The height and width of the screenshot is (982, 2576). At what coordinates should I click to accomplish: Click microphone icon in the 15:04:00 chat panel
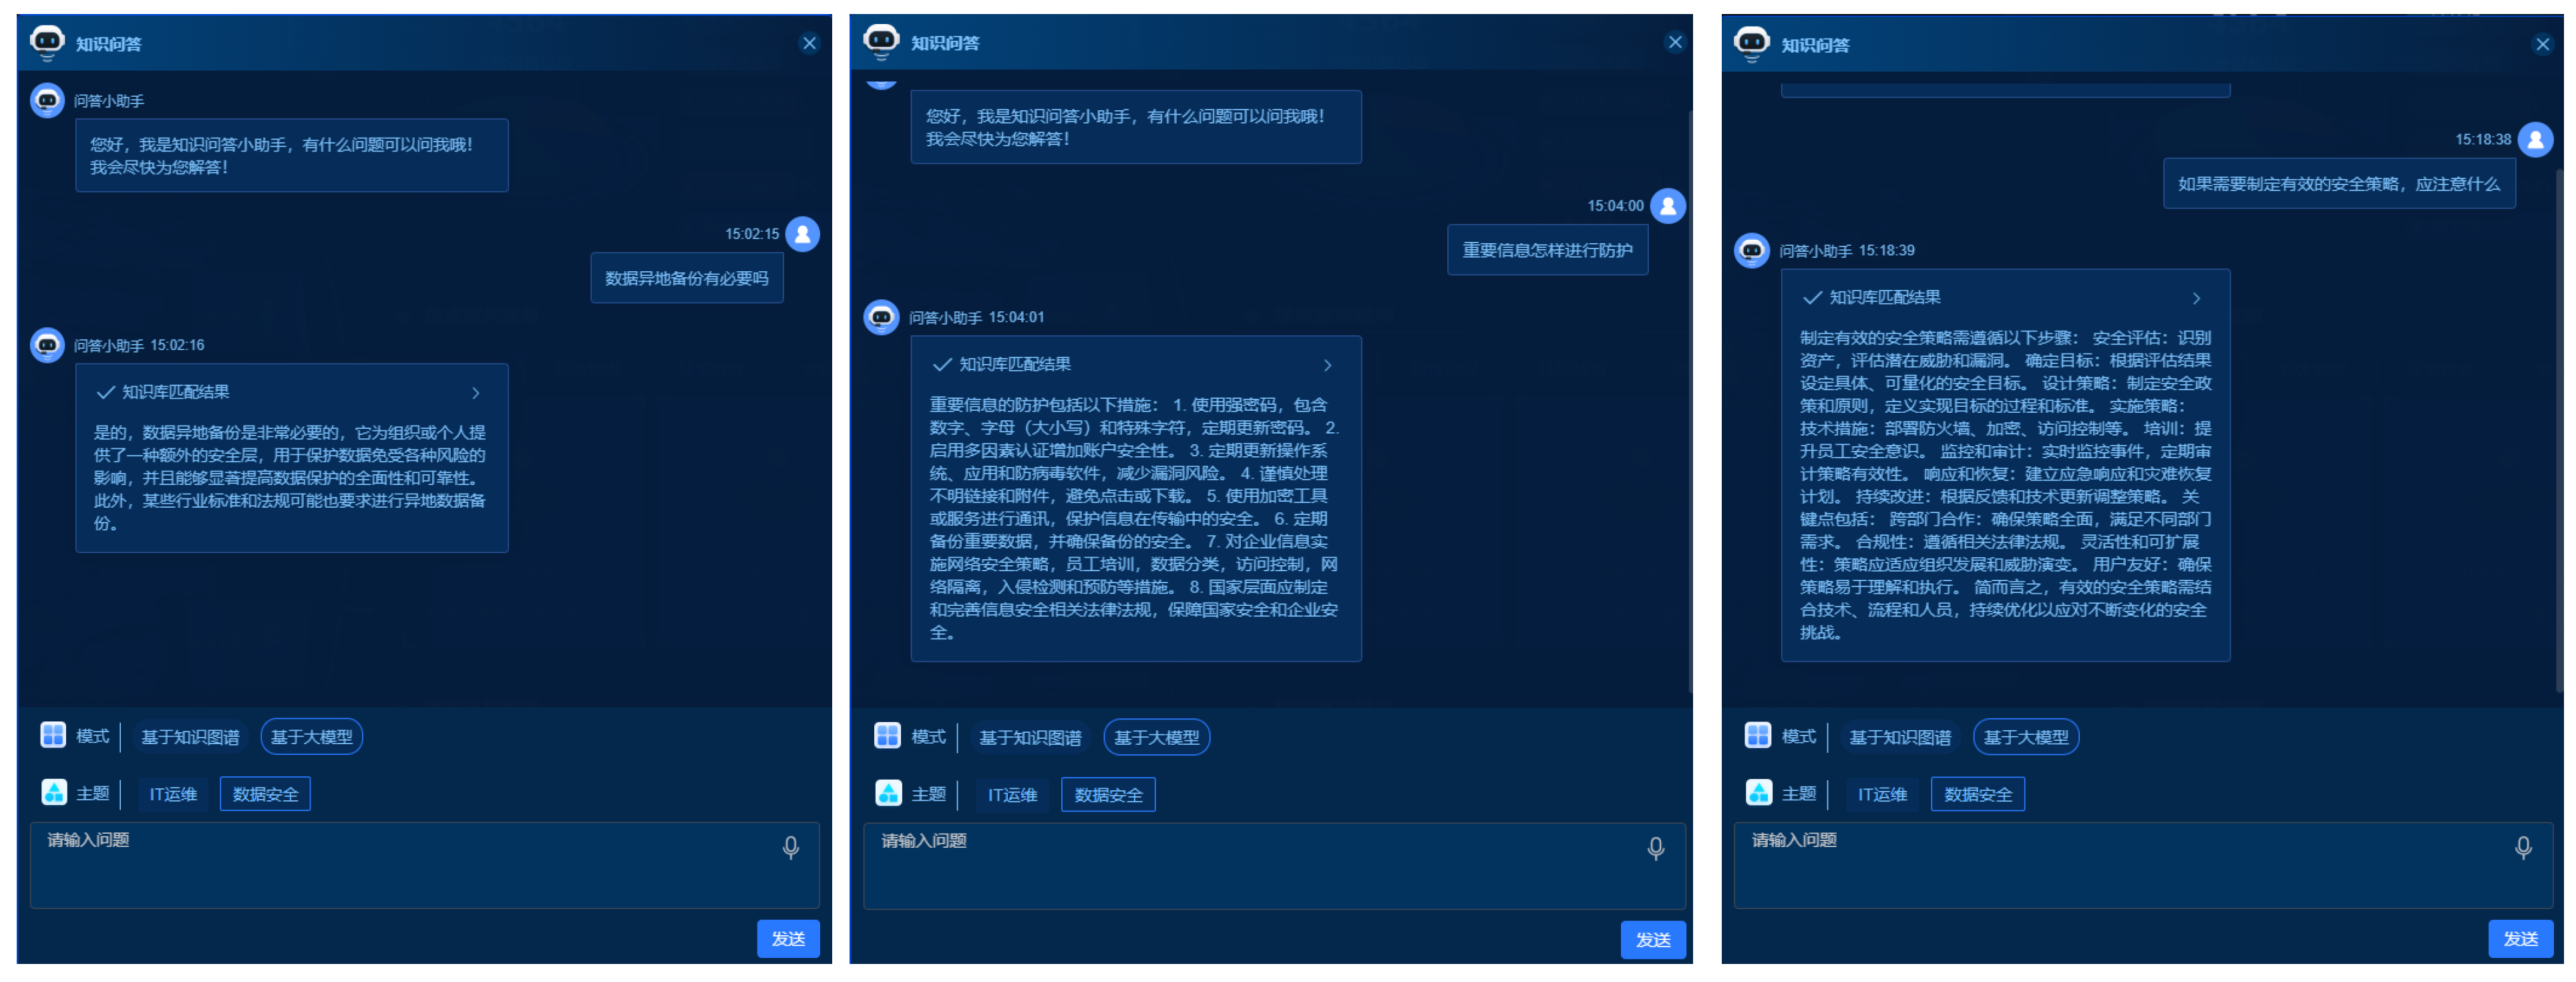click(x=1655, y=849)
